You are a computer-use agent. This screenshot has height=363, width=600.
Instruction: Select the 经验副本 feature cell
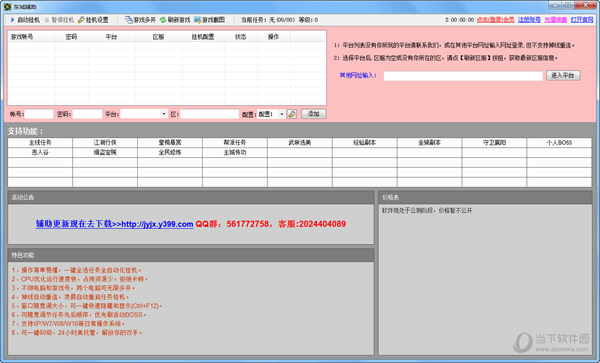pos(365,142)
